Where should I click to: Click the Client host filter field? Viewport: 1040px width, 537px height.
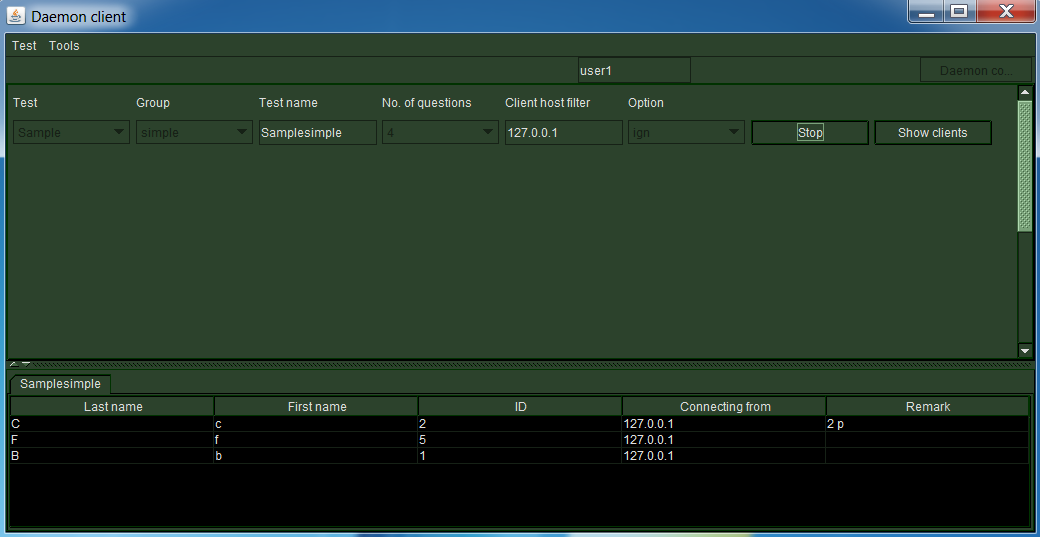point(563,133)
